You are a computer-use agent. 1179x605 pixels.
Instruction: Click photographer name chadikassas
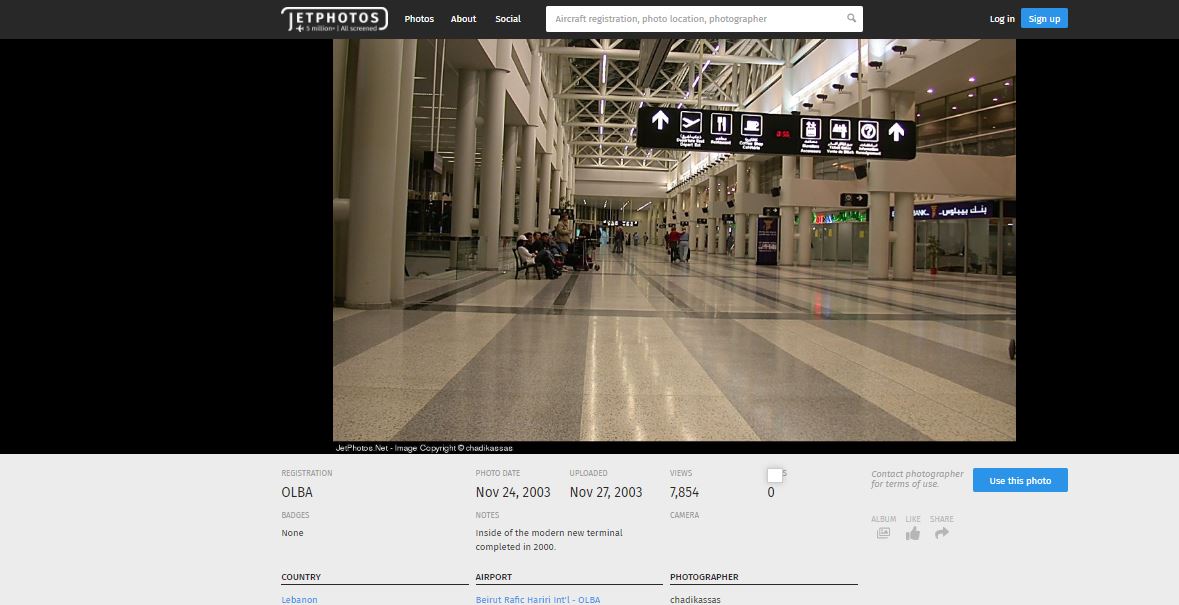pos(695,599)
